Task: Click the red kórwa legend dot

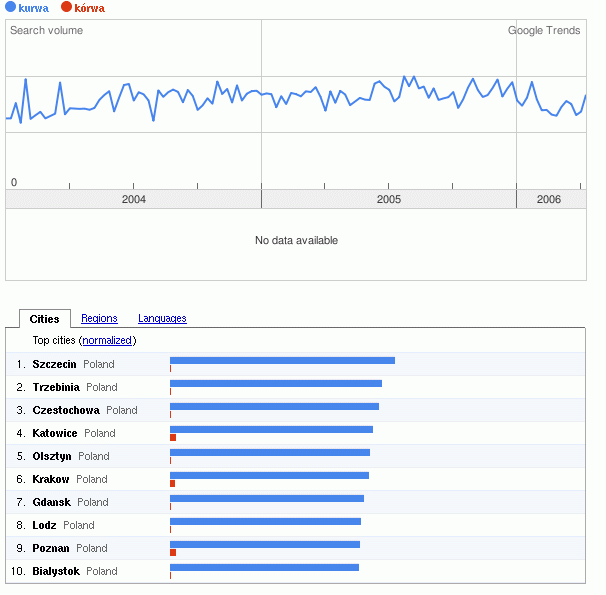Action: click(66, 8)
